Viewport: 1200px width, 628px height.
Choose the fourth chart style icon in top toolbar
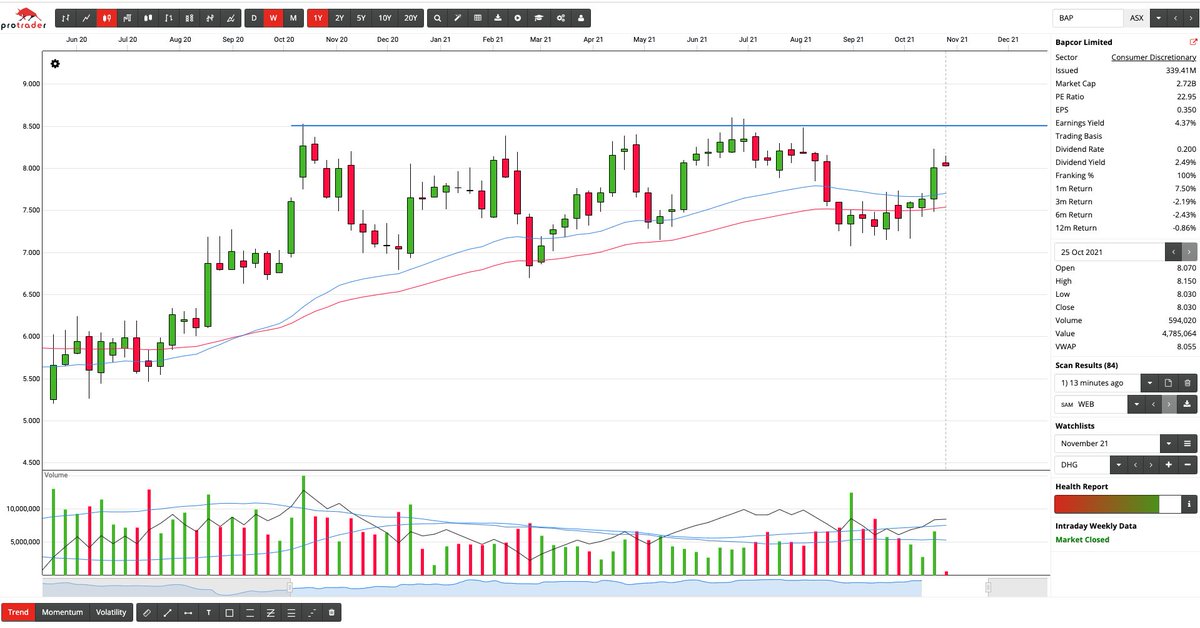128,18
